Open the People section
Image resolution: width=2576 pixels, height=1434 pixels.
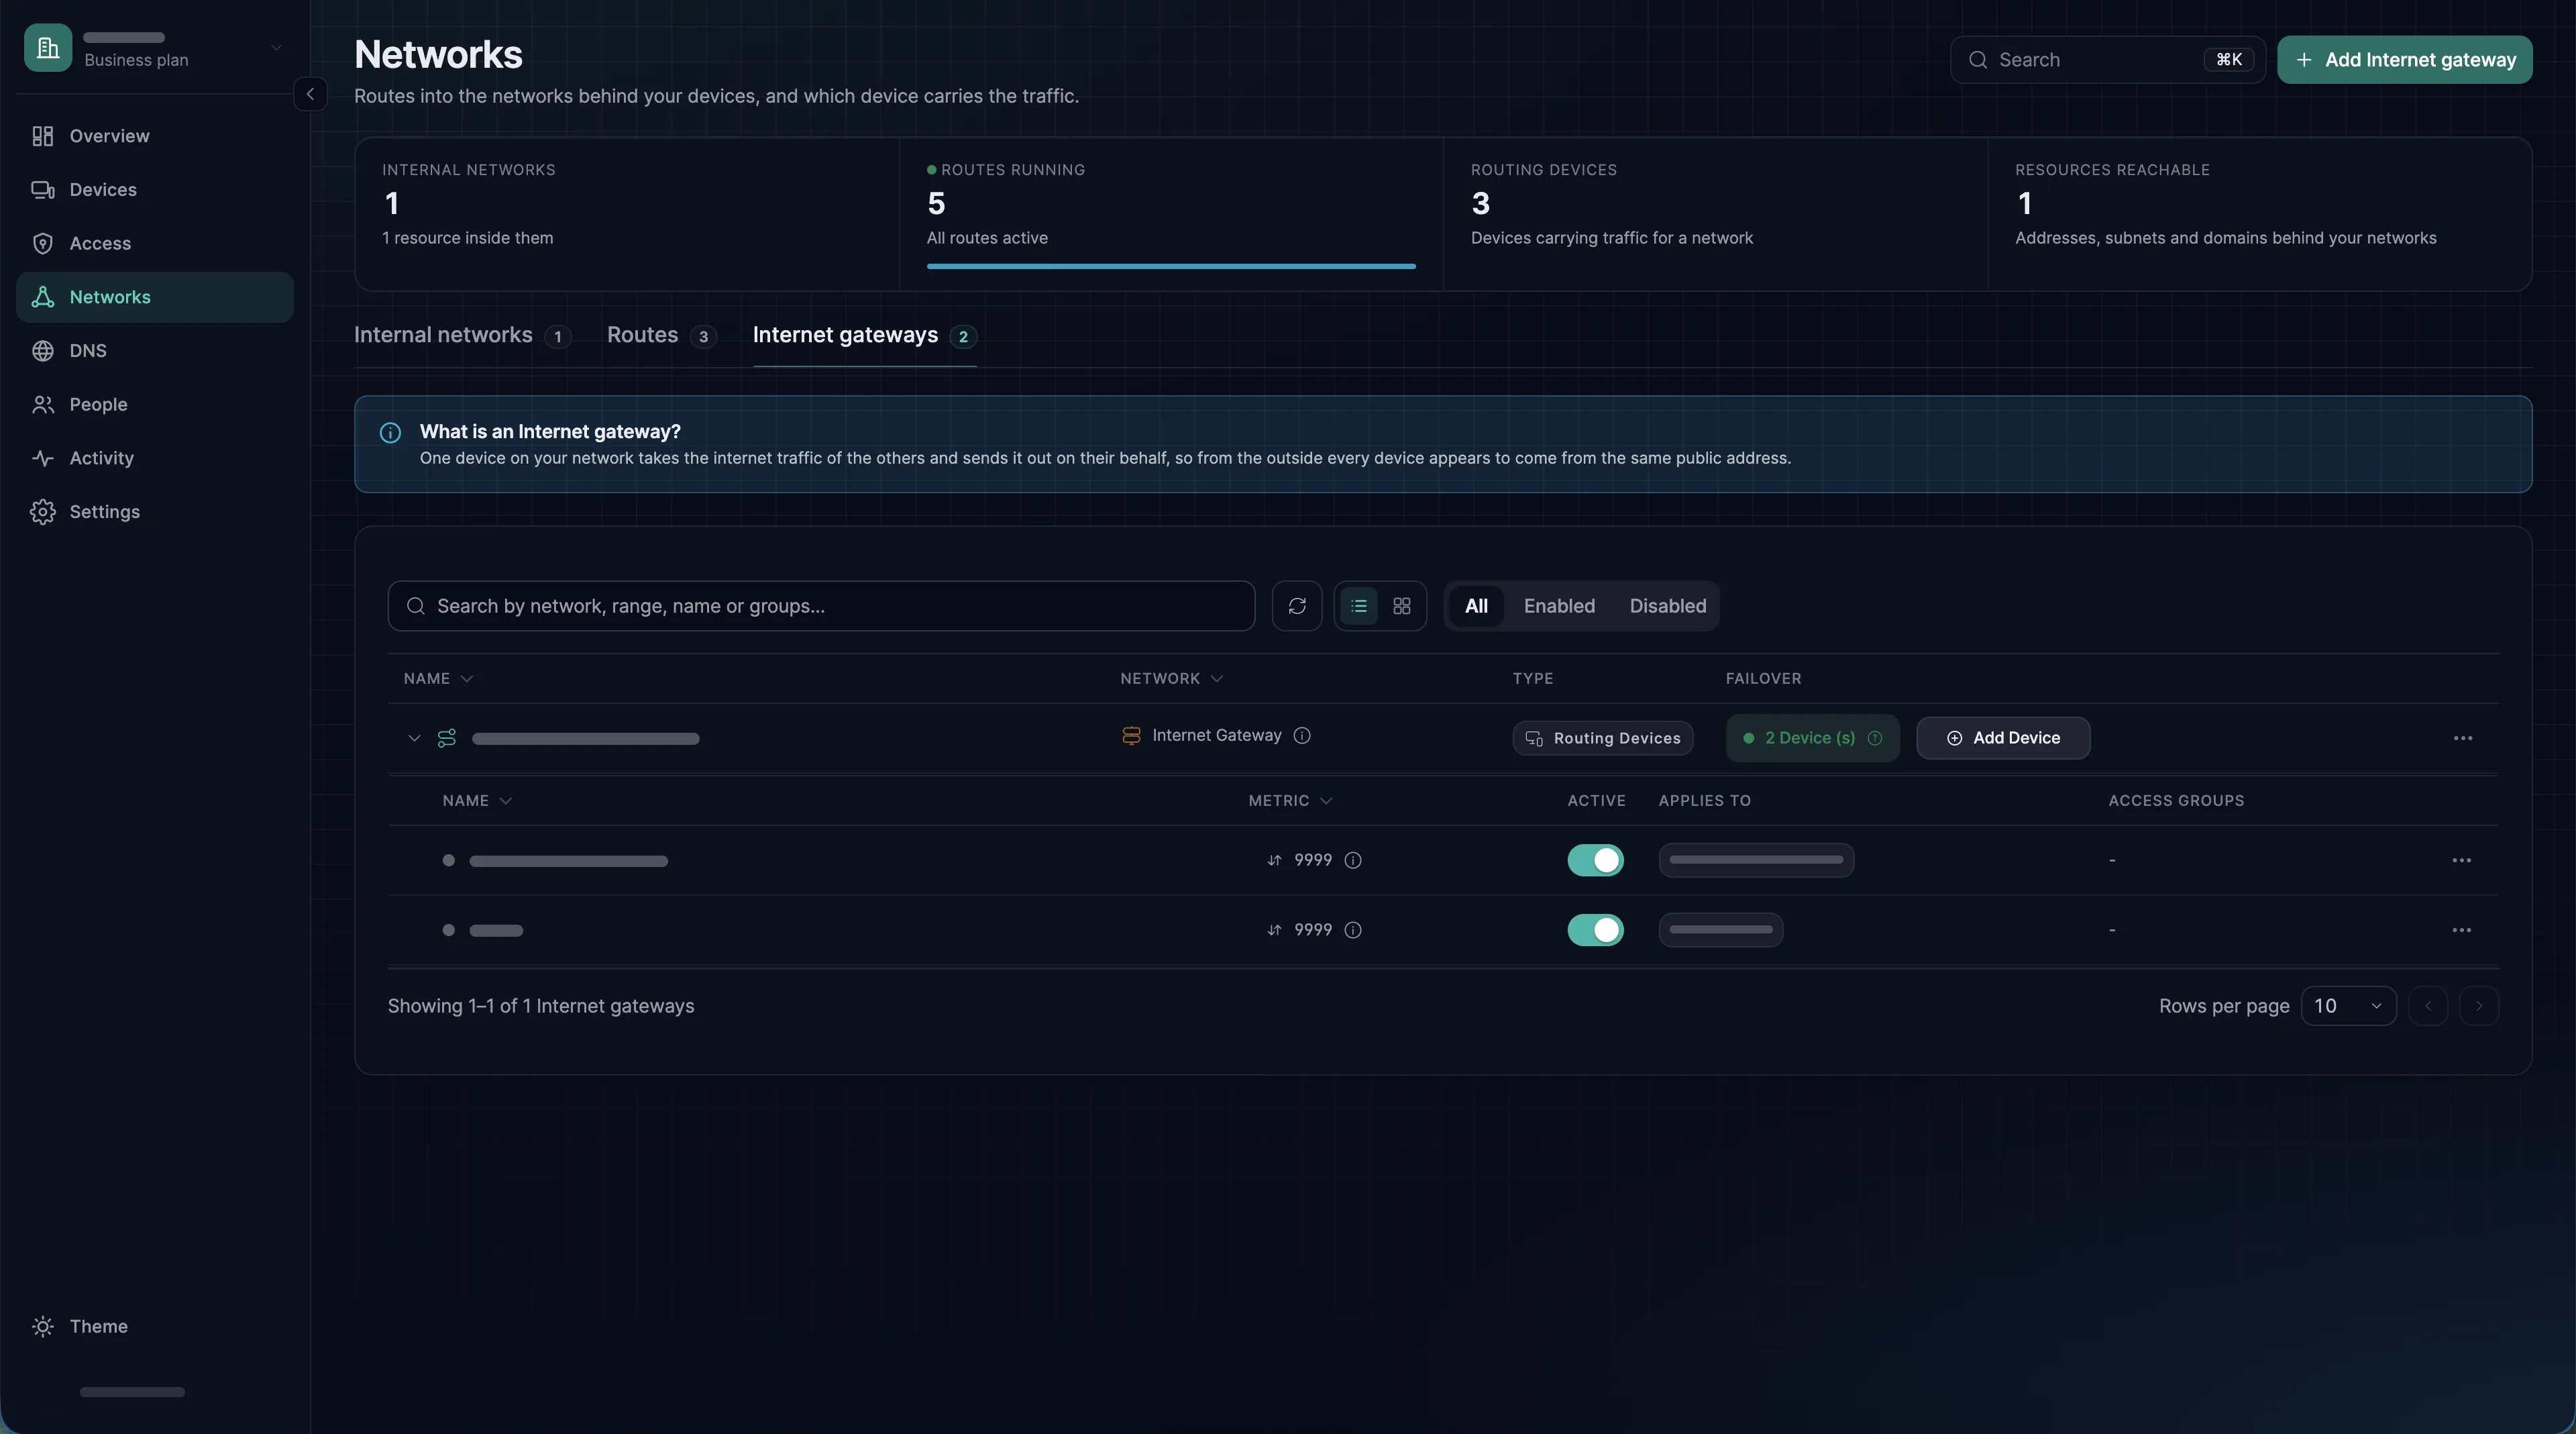pyautogui.click(x=155, y=404)
